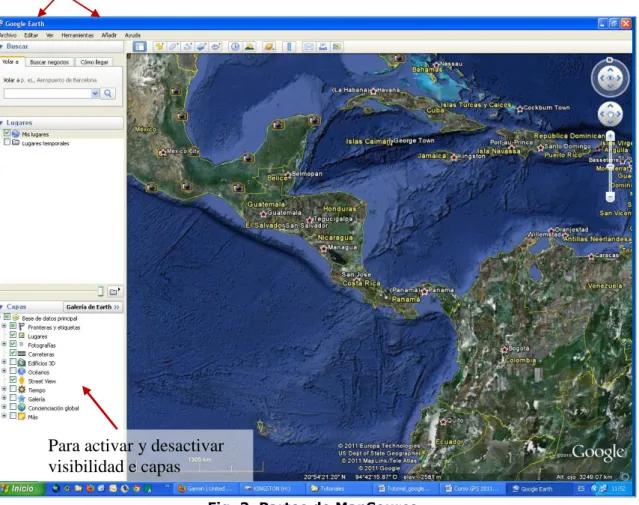Screen dimensions: 639x505
Task: Click the Mexico City placemark icon
Action: coord(163,152)
